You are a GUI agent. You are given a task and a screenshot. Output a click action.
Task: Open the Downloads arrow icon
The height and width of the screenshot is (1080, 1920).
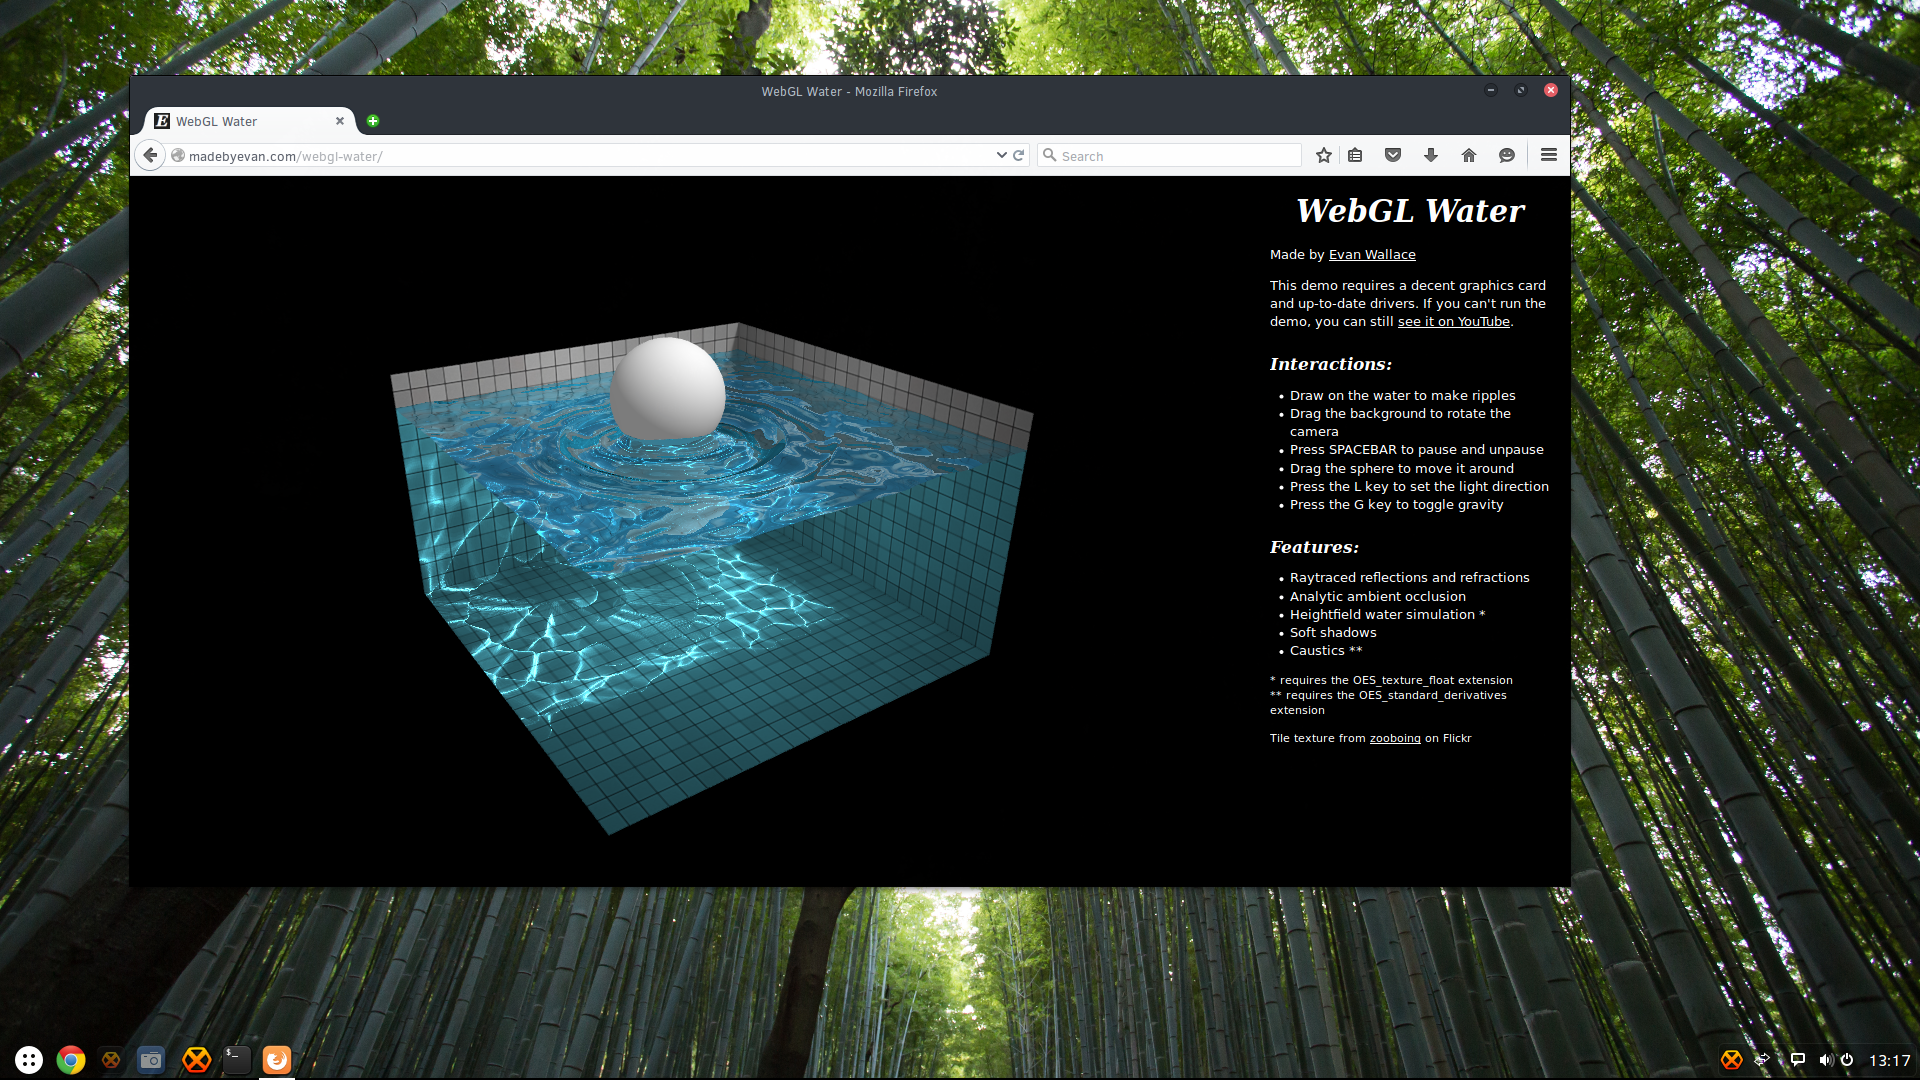pyautogui.click(x=1431, y=155)
